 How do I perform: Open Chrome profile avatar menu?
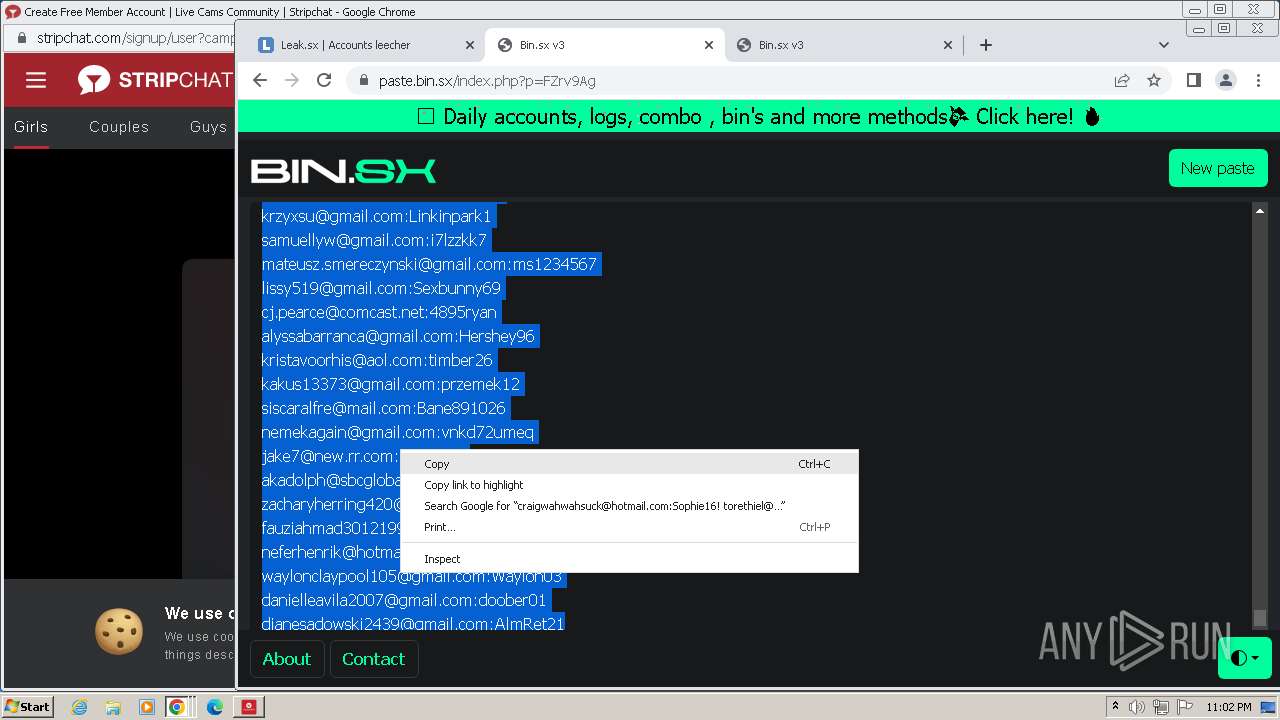tap(1225, 80)
